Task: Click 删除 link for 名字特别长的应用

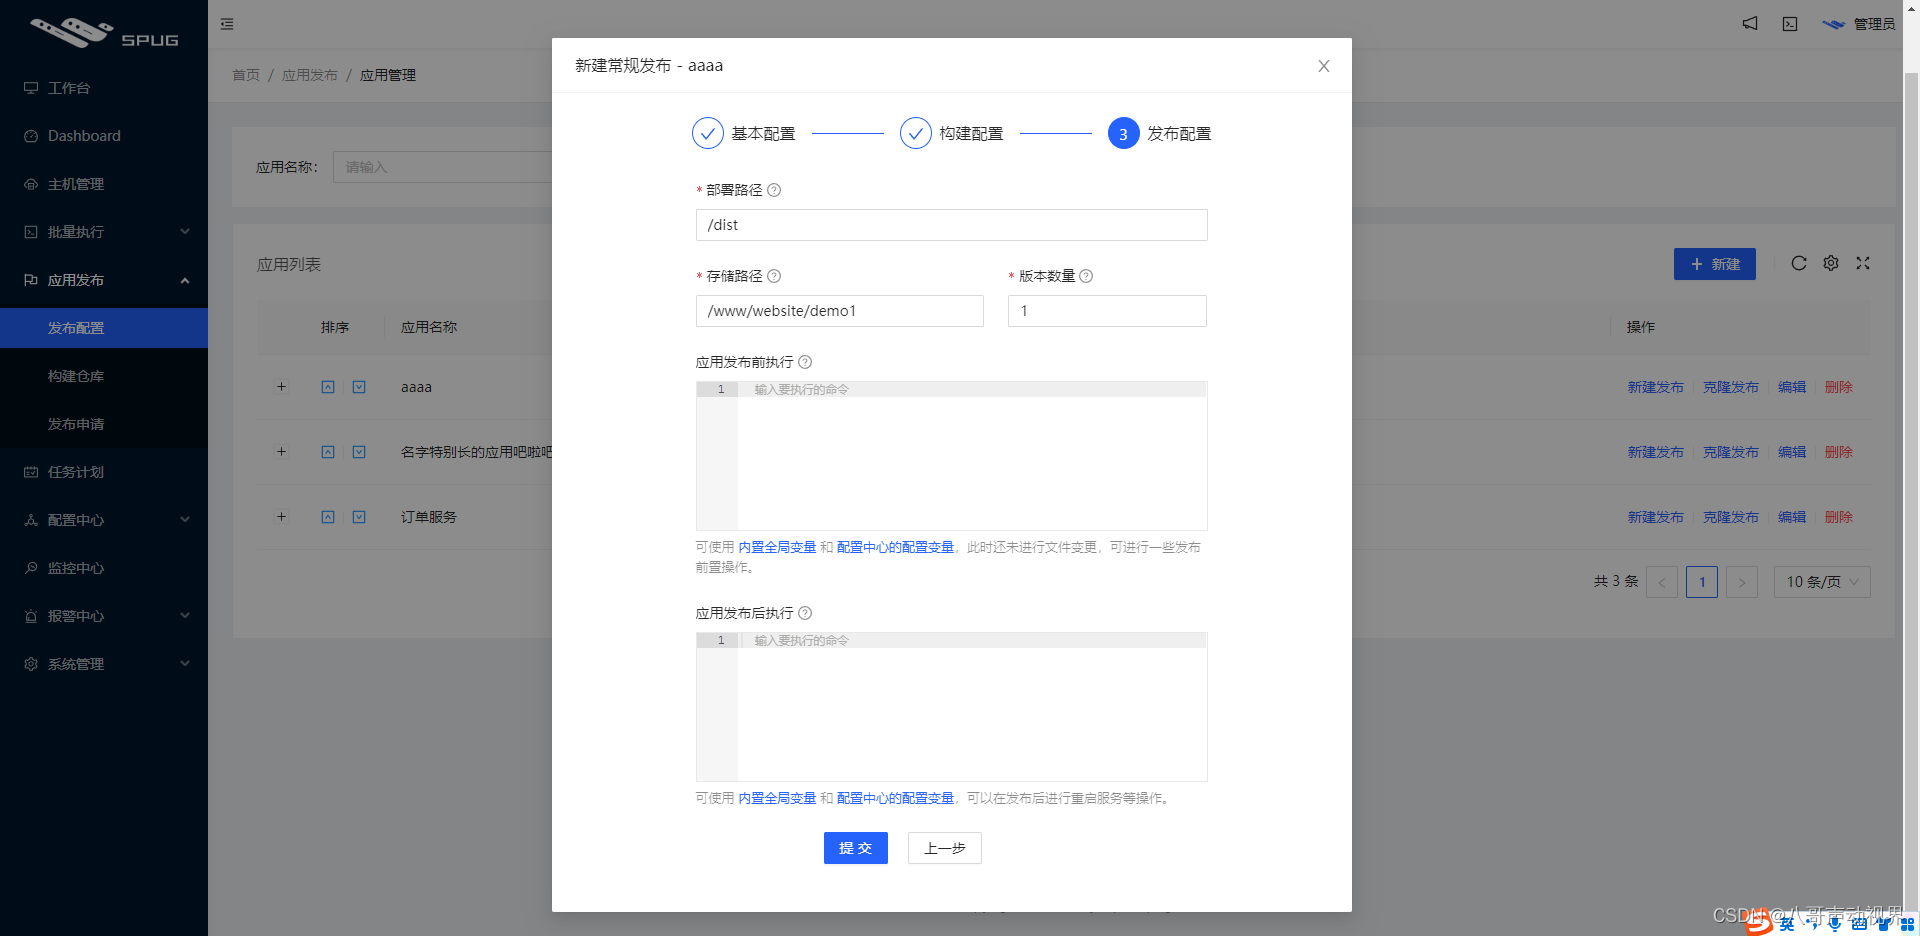Action: click(1839, 452)
